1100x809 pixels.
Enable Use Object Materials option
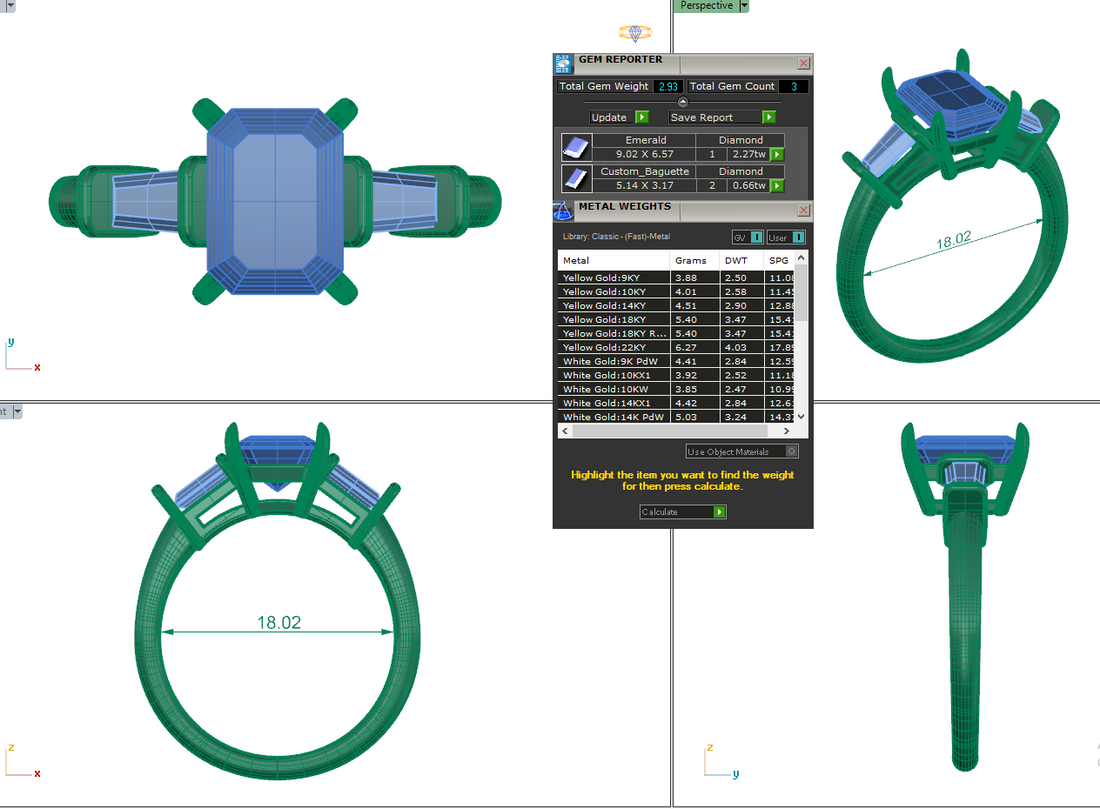point(792,452)
